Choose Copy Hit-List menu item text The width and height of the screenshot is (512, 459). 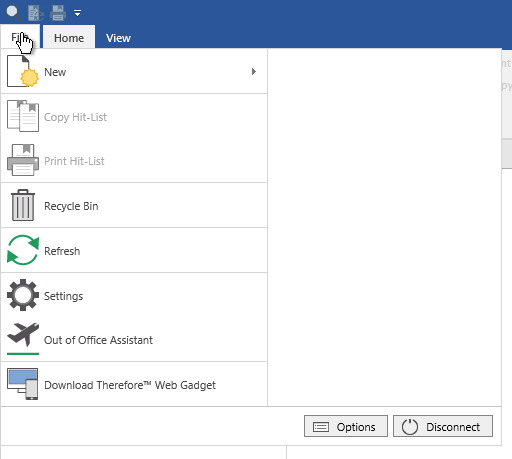click(x=75, y=117)
